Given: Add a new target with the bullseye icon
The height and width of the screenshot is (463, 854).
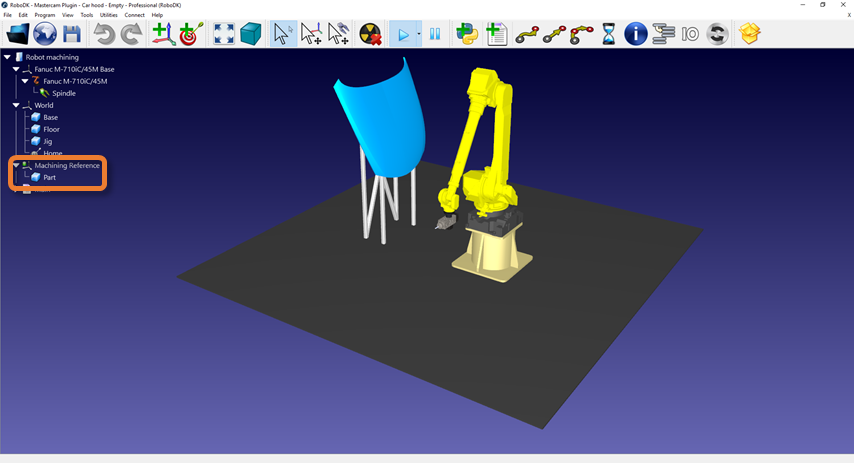Looking at the screenshot, I should coord(191,34).
